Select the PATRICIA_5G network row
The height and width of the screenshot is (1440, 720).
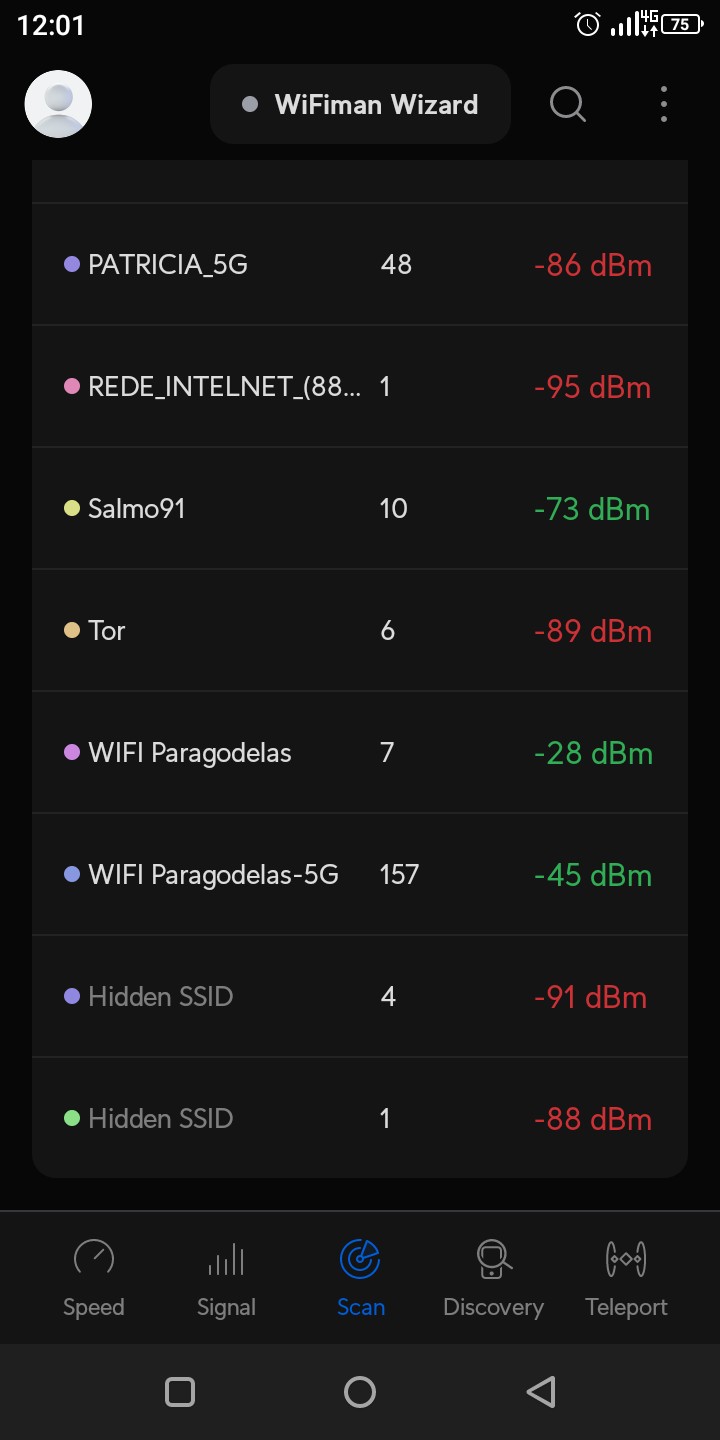(x=360, y=265)
